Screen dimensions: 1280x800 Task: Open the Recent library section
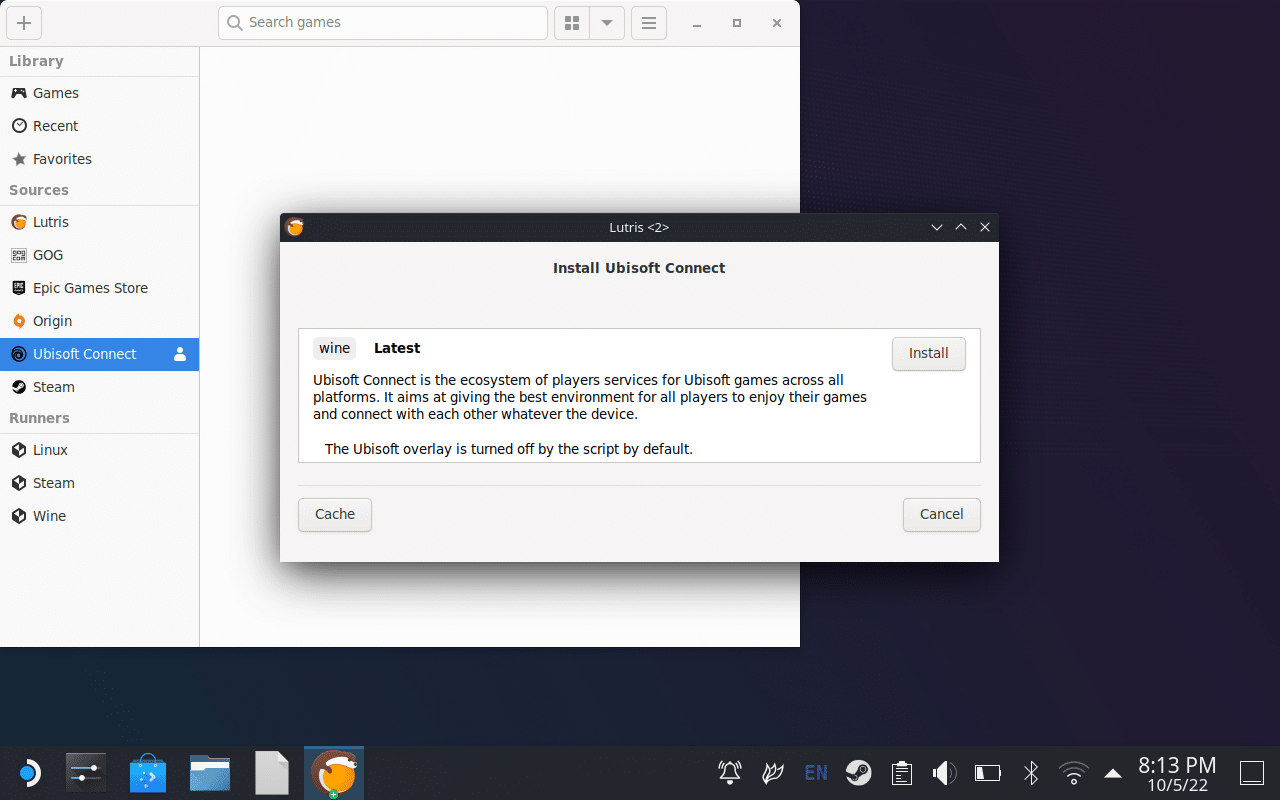click(99, 126)
